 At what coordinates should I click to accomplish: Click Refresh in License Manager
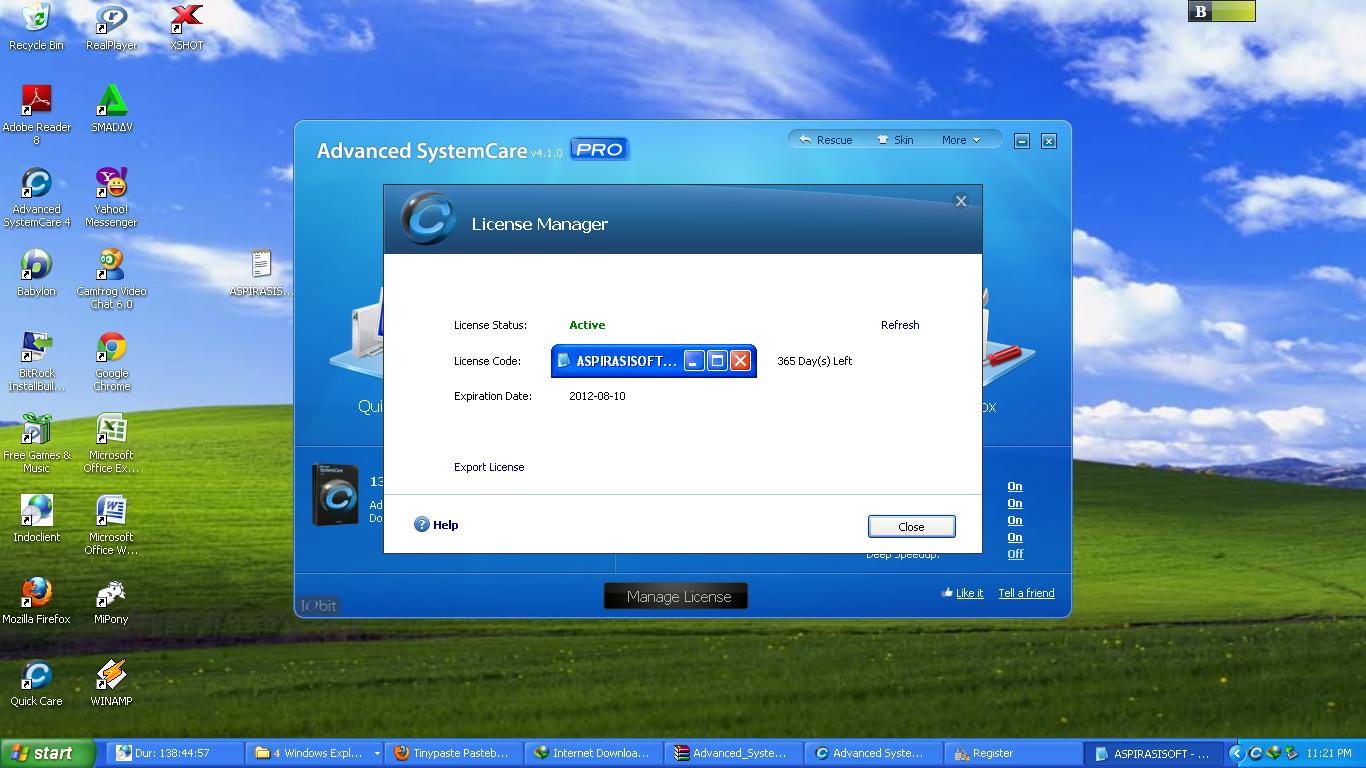click(x=900, y=325)
